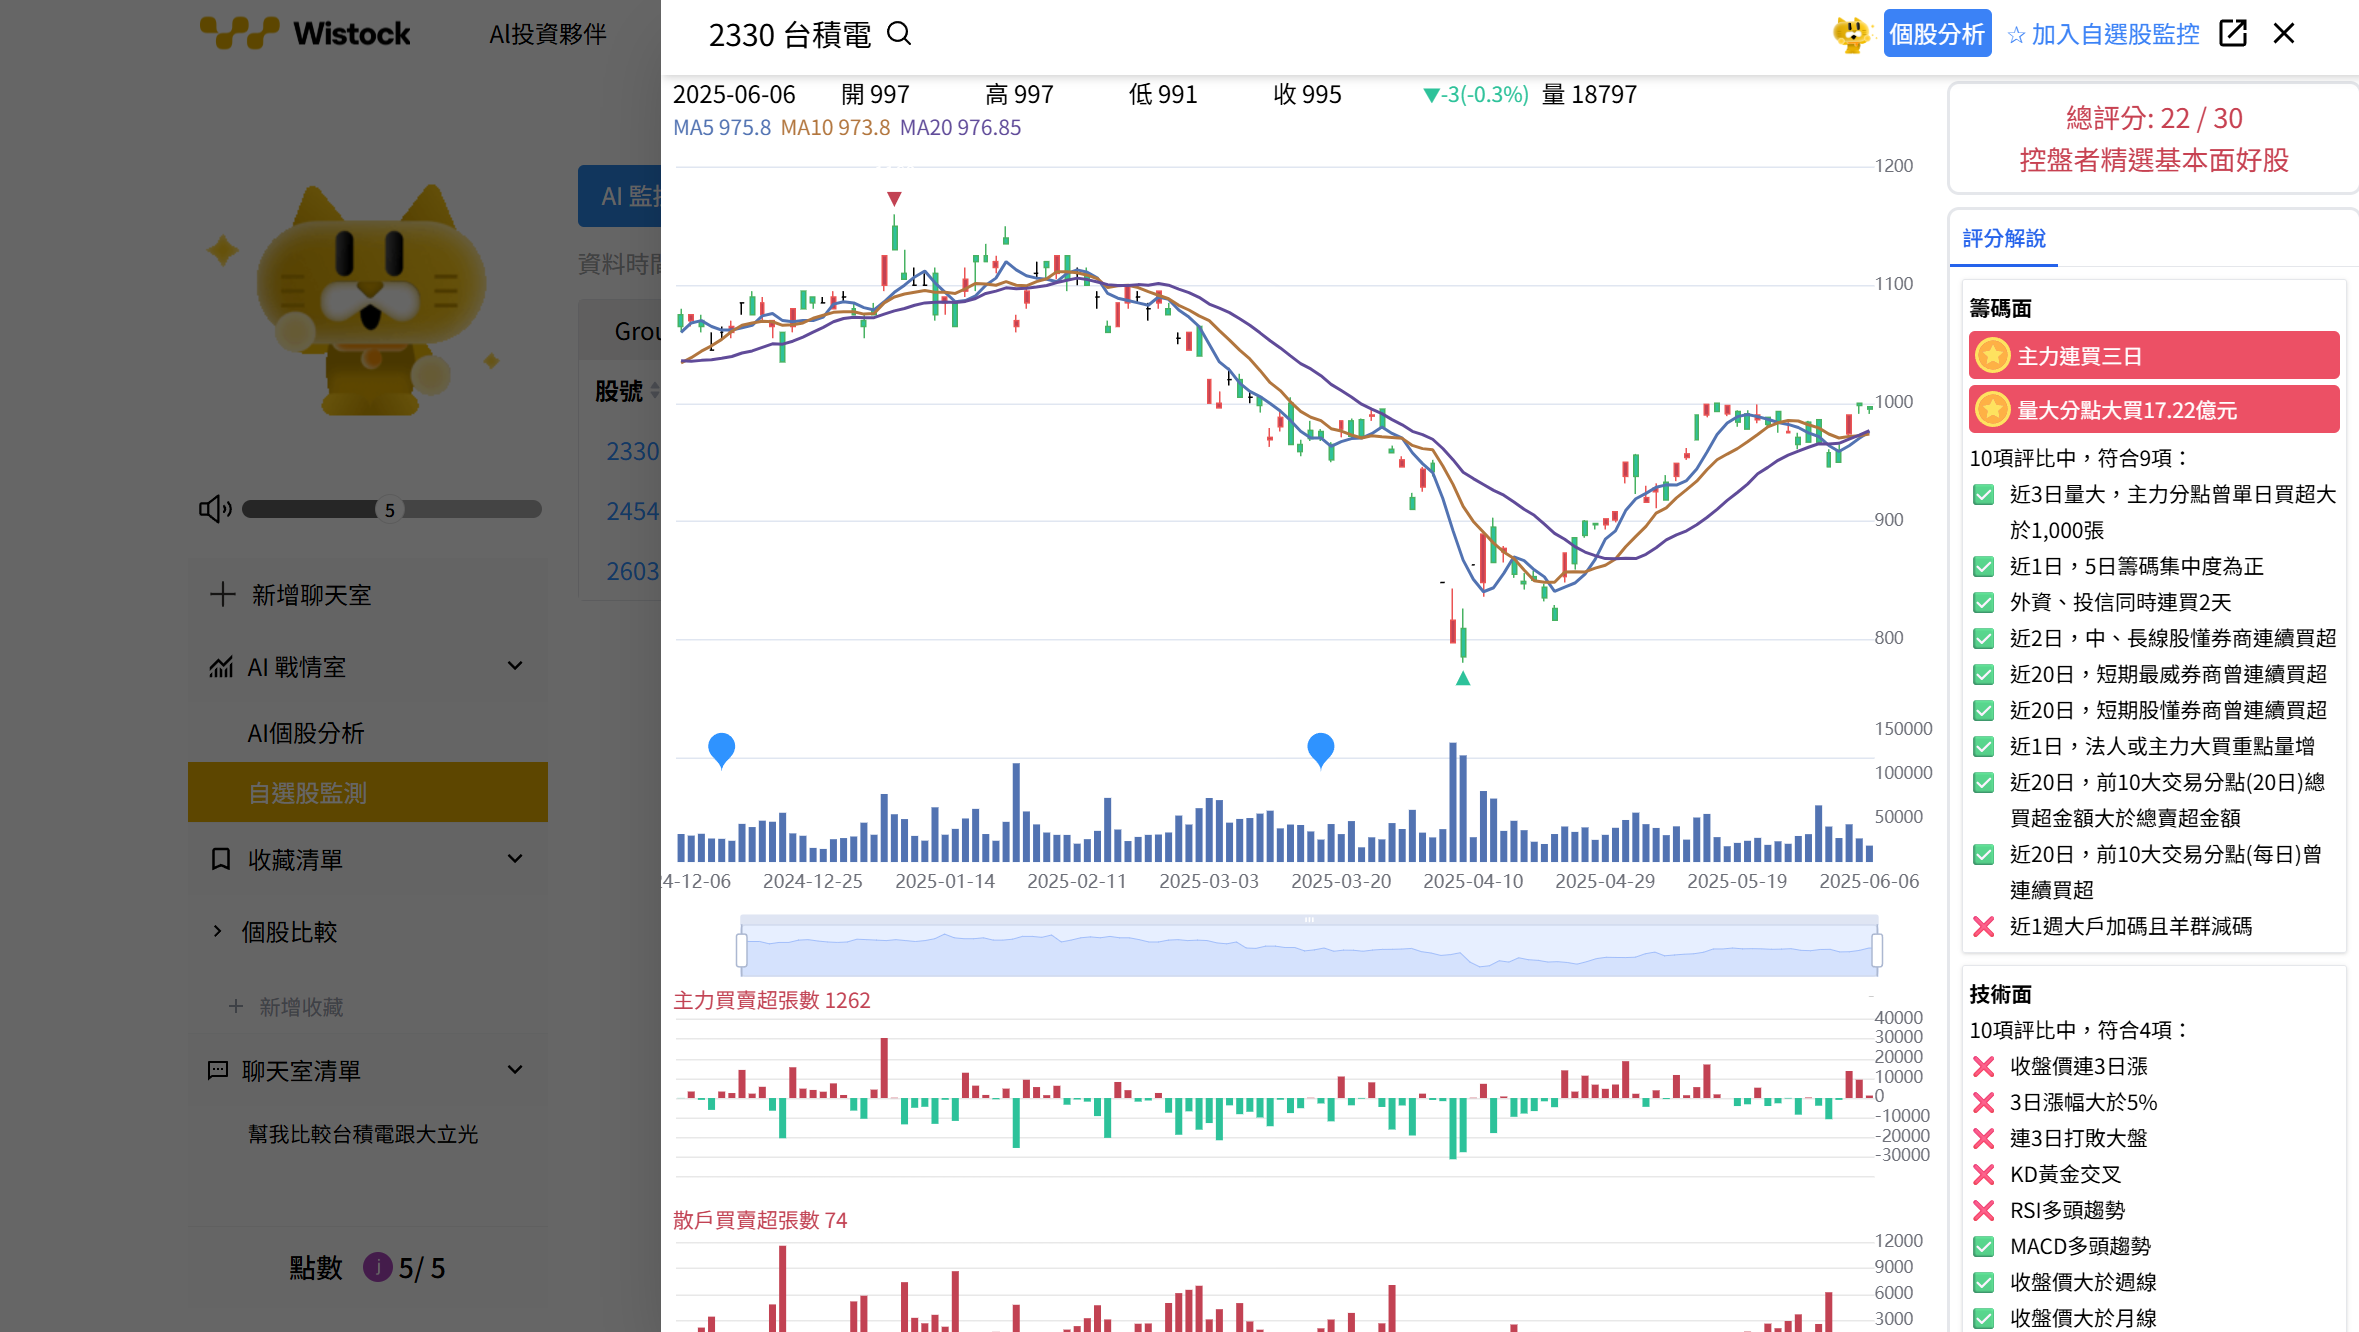Adjust the volume slider set to 5
Screen dimensions: 2359x1332
391,509
